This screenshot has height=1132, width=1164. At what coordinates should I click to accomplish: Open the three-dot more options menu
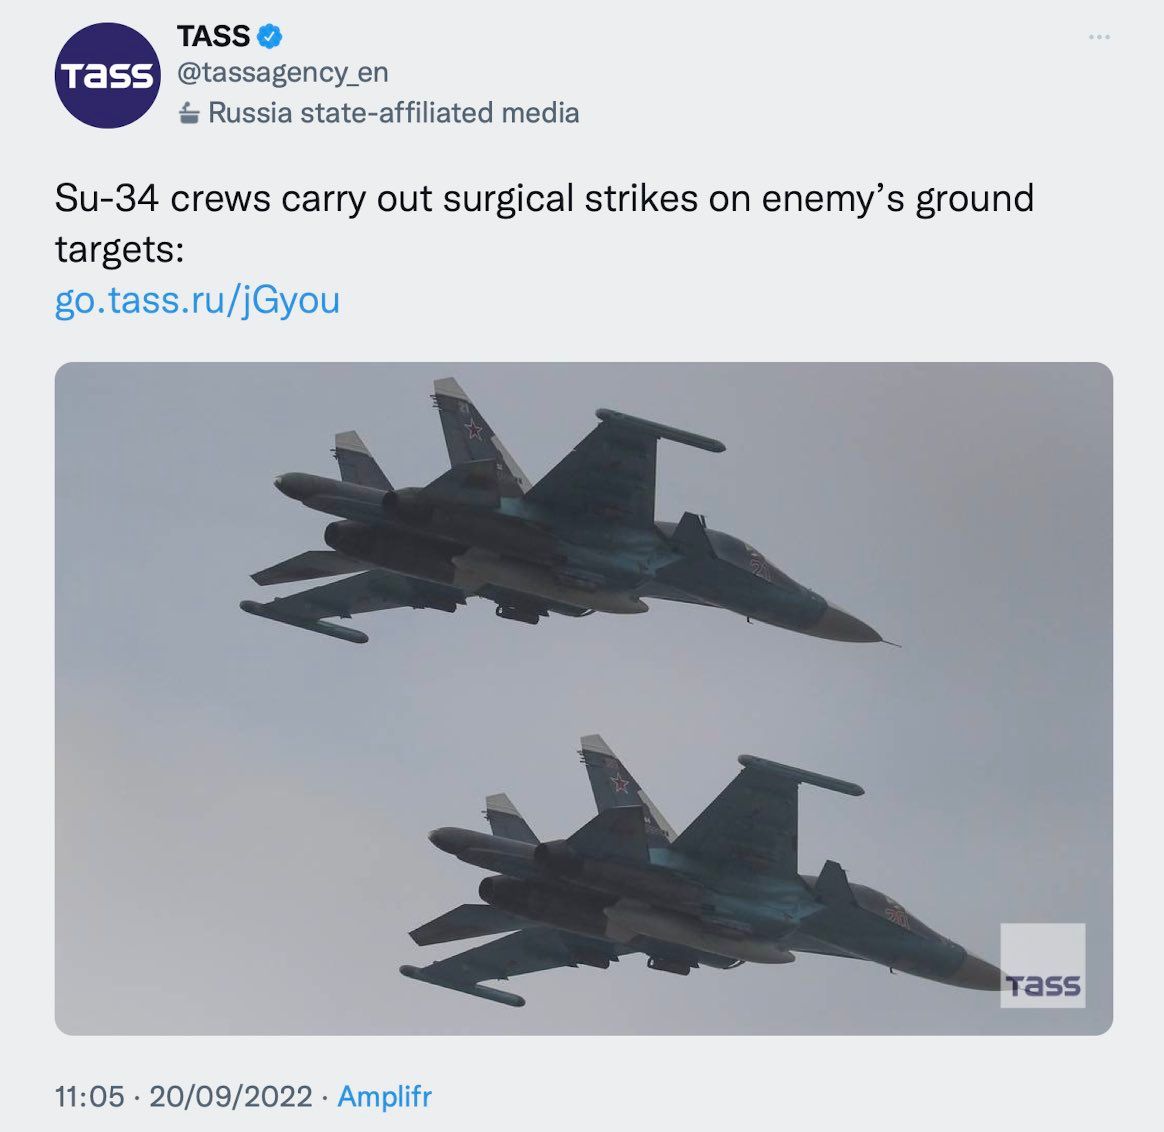coord(1099,37)
